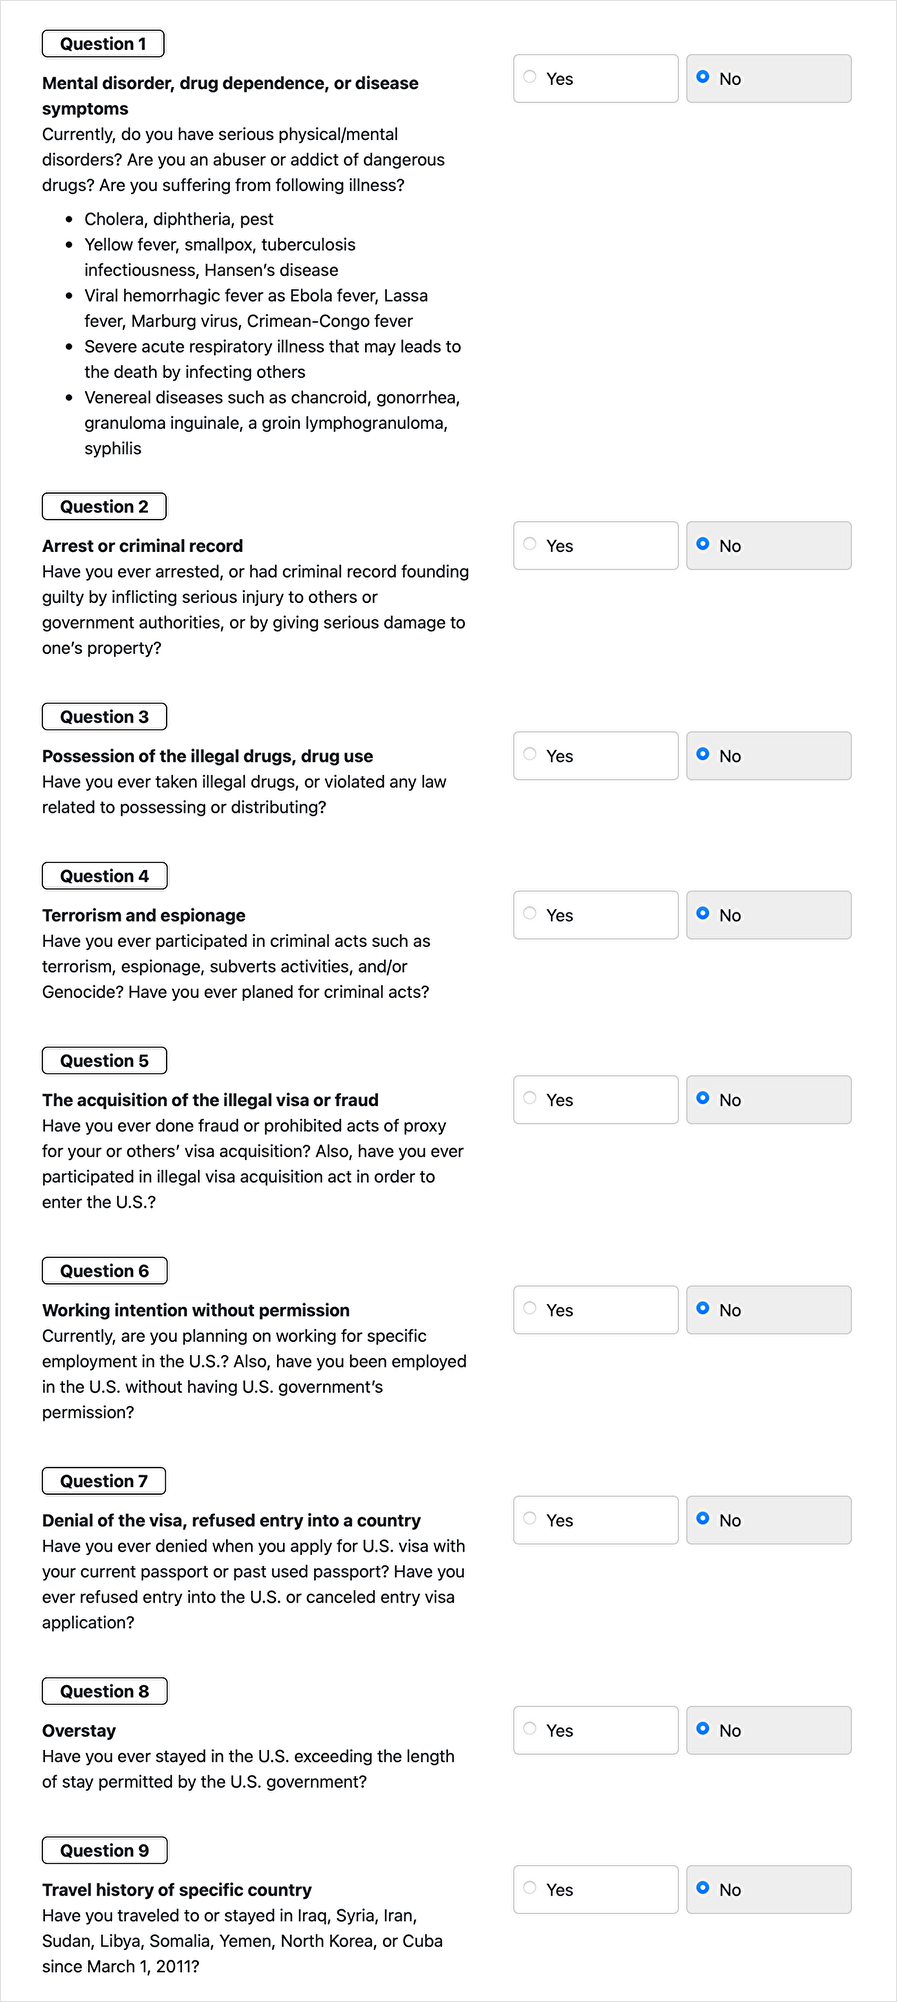The height and width of the screenshot is (2002, 897).
Task: Click the Question 9 label badge
Action: click(104, 1850)
